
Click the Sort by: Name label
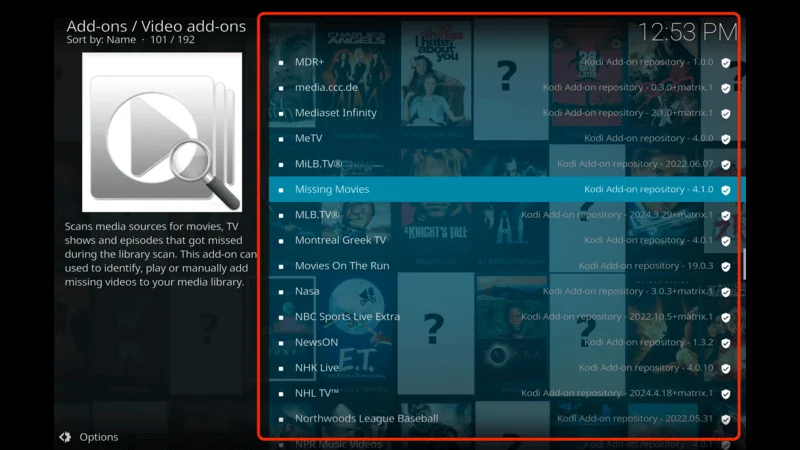click(x=101, y=40)
